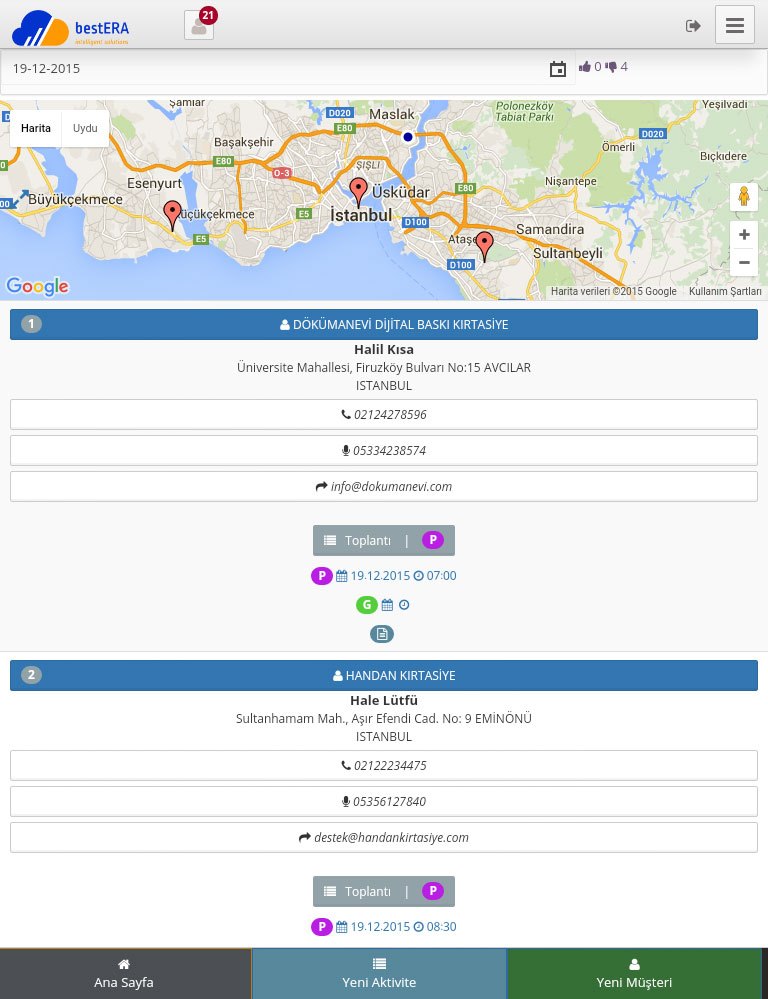Go to Ana Sayfa home tab

point(125,974)
